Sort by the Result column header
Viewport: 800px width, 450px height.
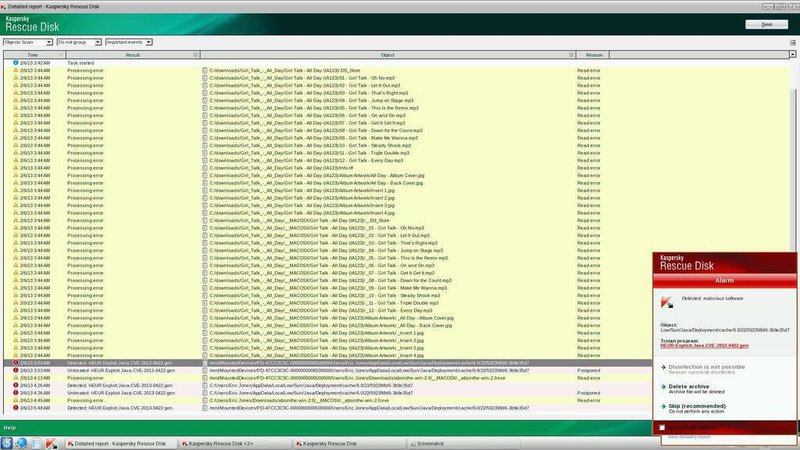[x=132, y=55]
